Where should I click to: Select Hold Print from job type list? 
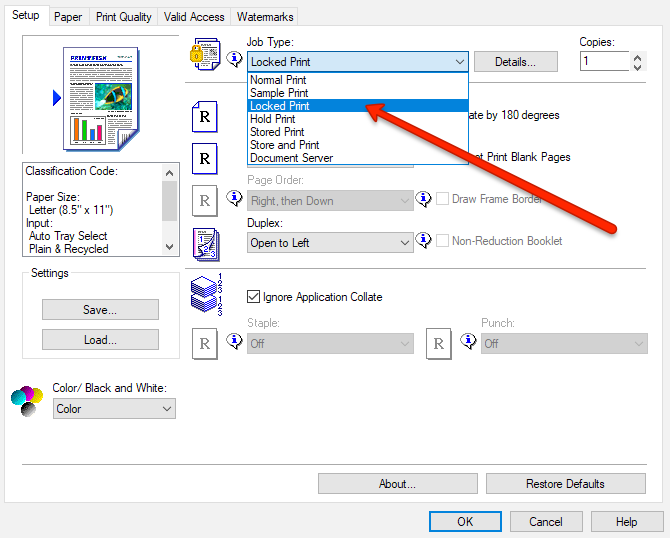pyautogui.click(x=273, y=119)
